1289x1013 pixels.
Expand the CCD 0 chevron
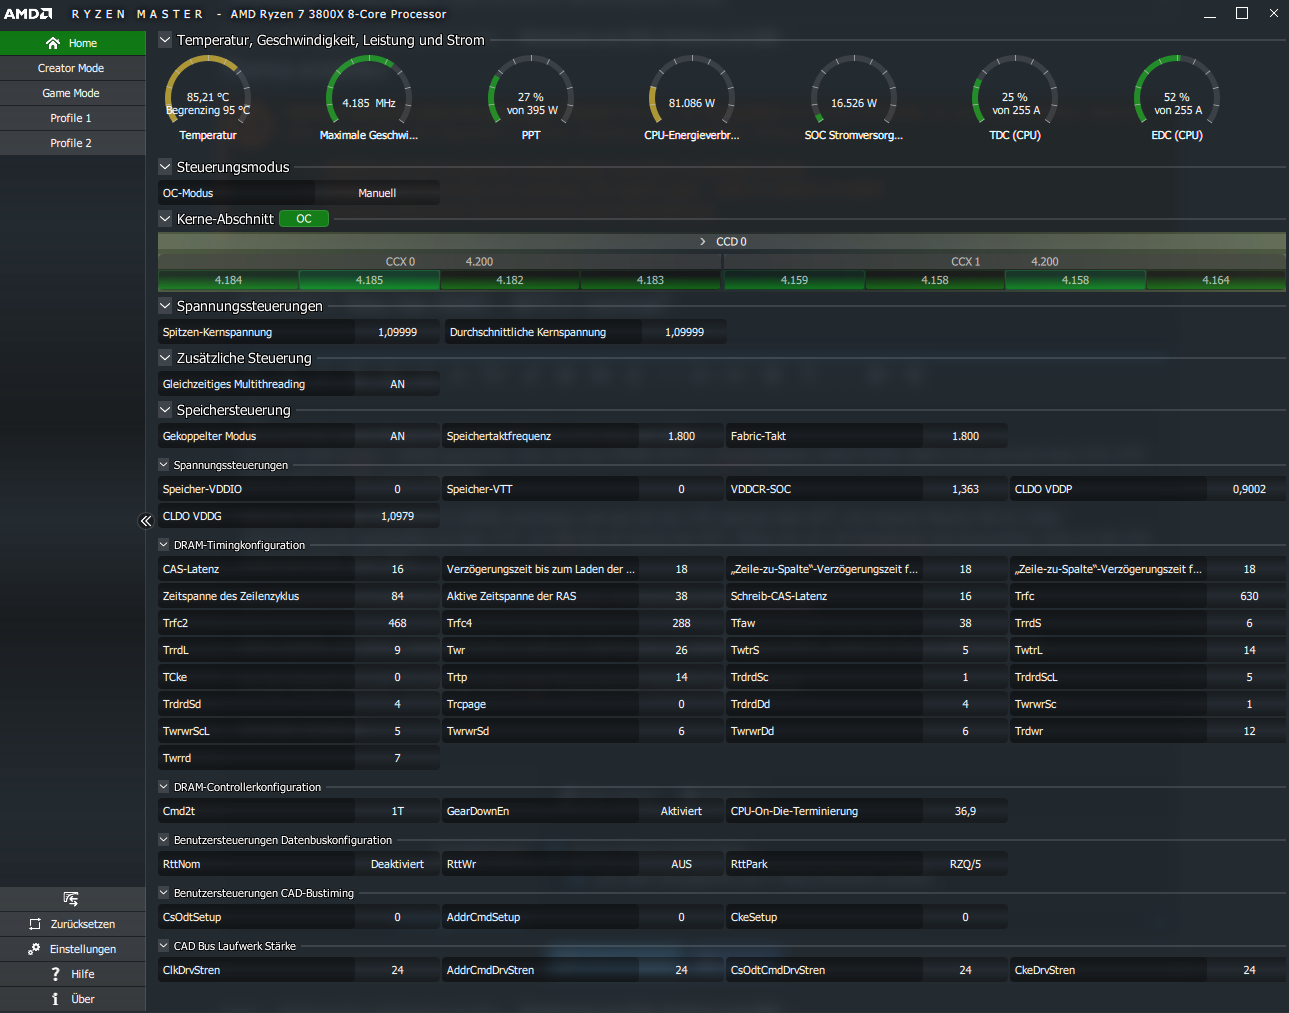click(703, 242)
